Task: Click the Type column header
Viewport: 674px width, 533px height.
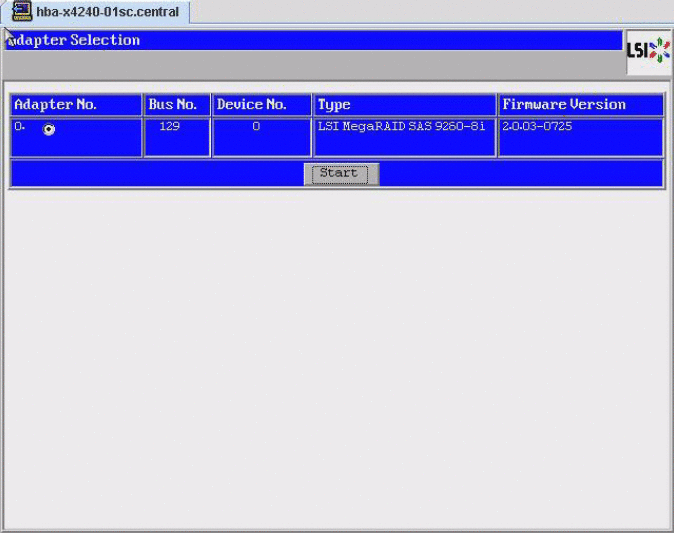Action: [404, 104]
